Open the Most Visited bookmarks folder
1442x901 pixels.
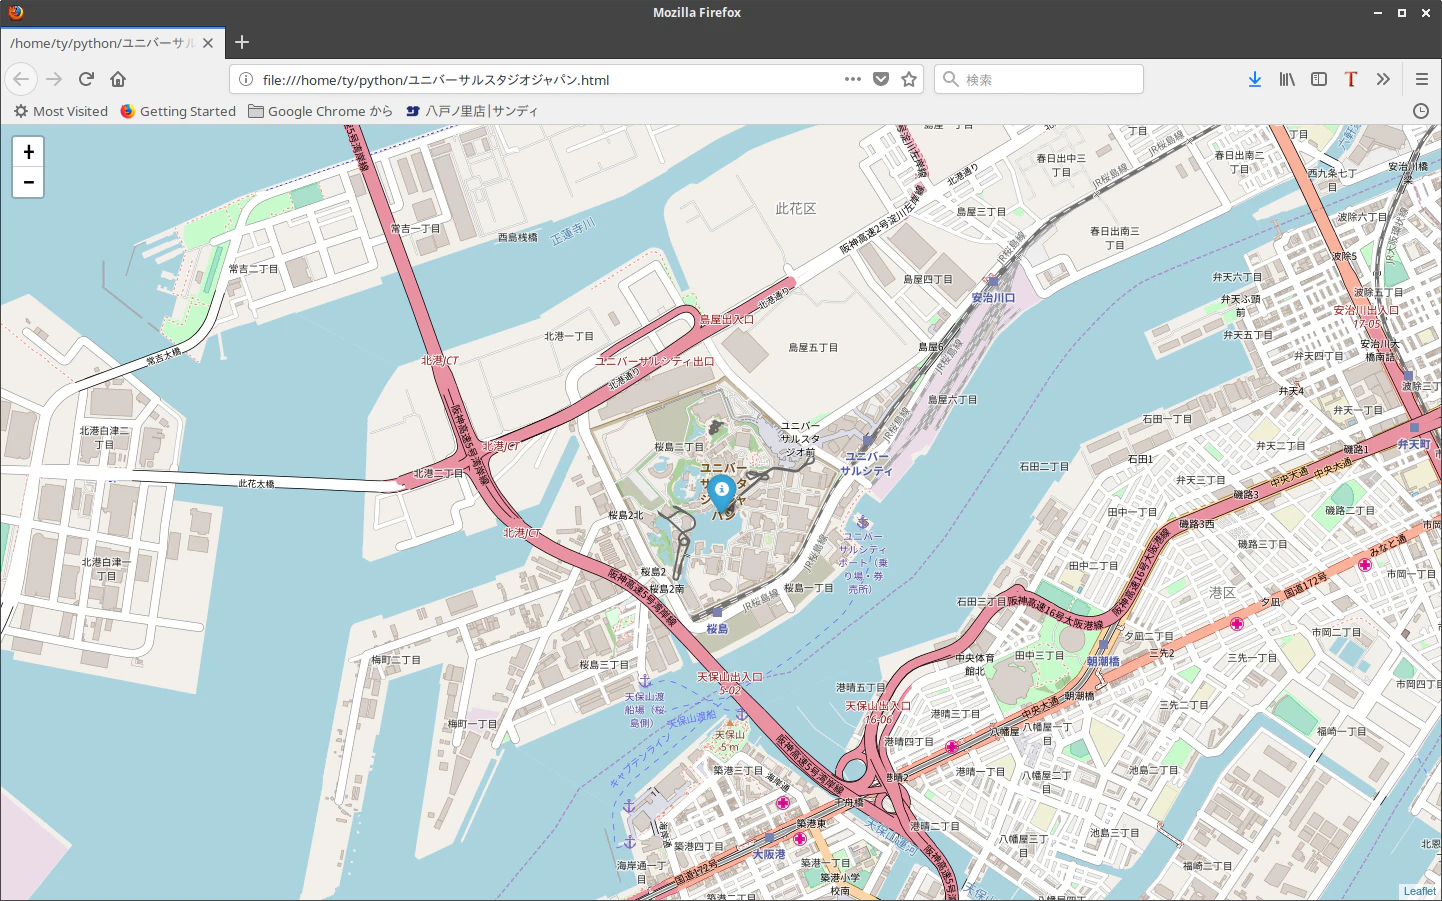click(x=61, y=111)
